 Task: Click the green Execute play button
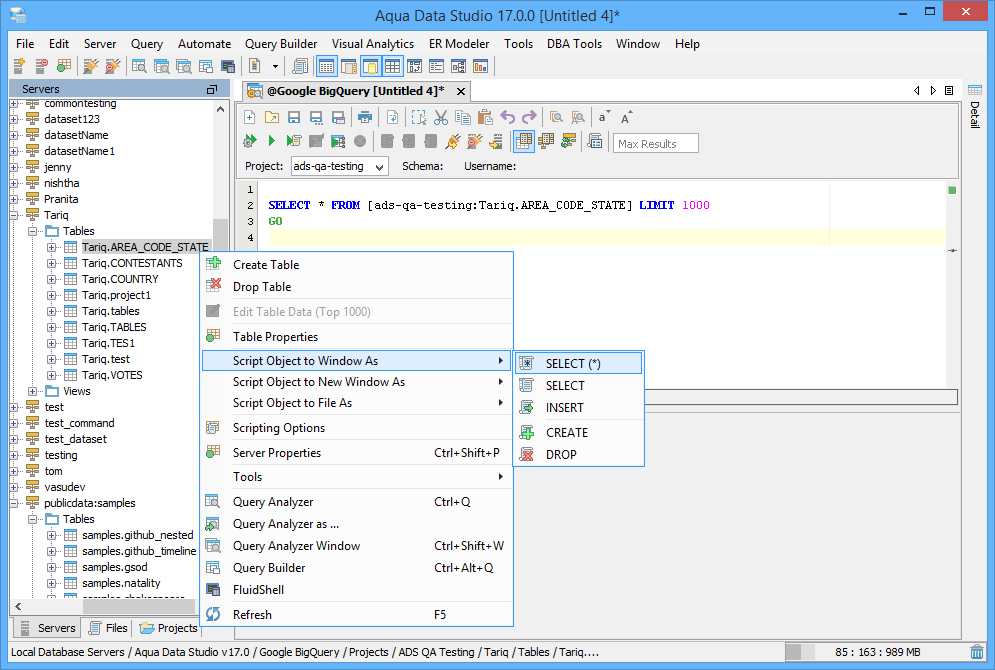tap(272, 141)
